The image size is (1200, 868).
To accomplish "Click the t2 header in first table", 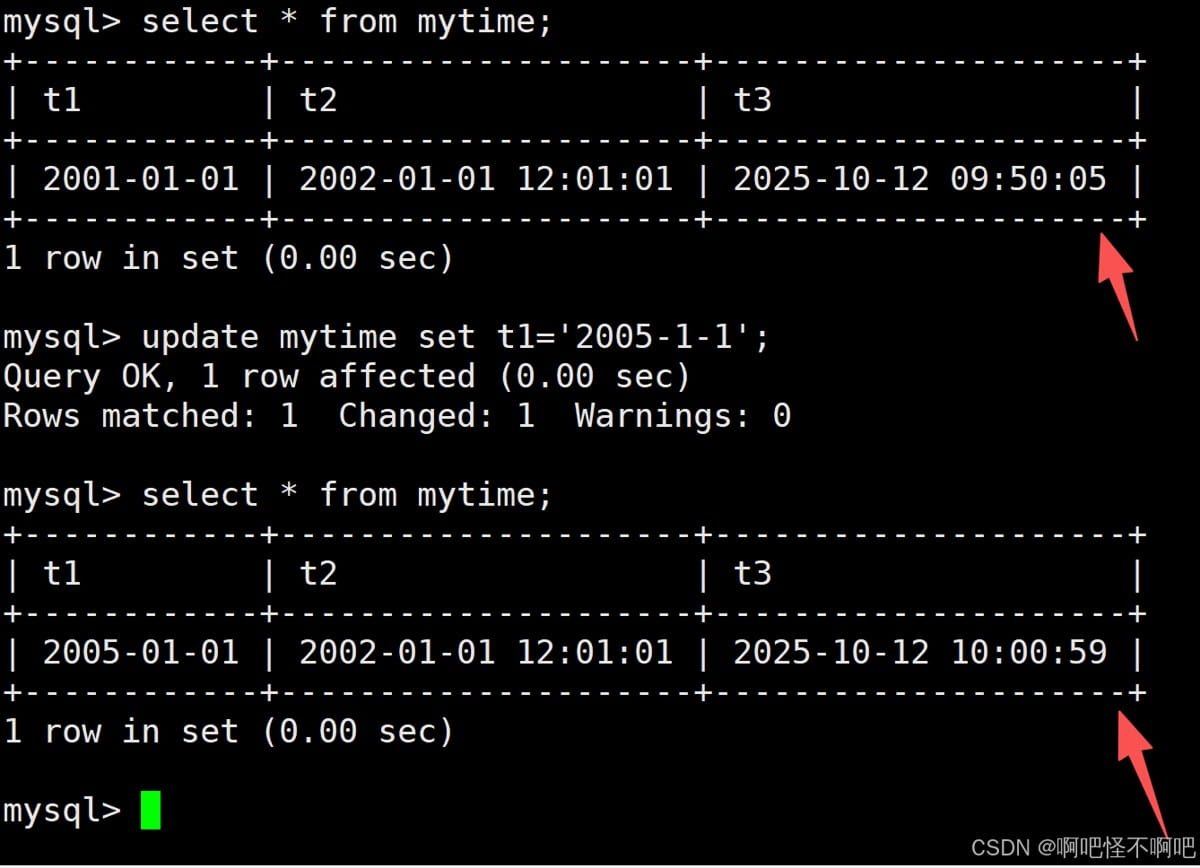I will (x=318, y=99).
